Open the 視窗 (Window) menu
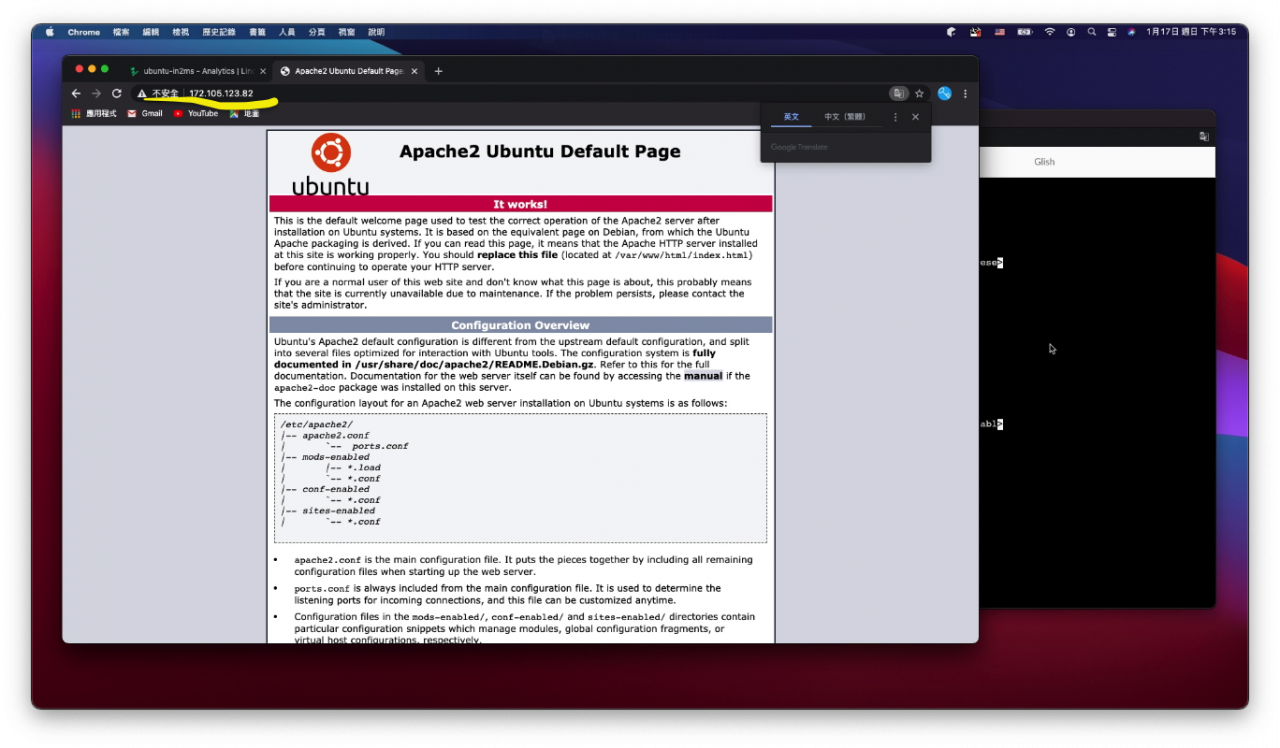Viewport: 1280px width, 748px height. pos(346,32)
